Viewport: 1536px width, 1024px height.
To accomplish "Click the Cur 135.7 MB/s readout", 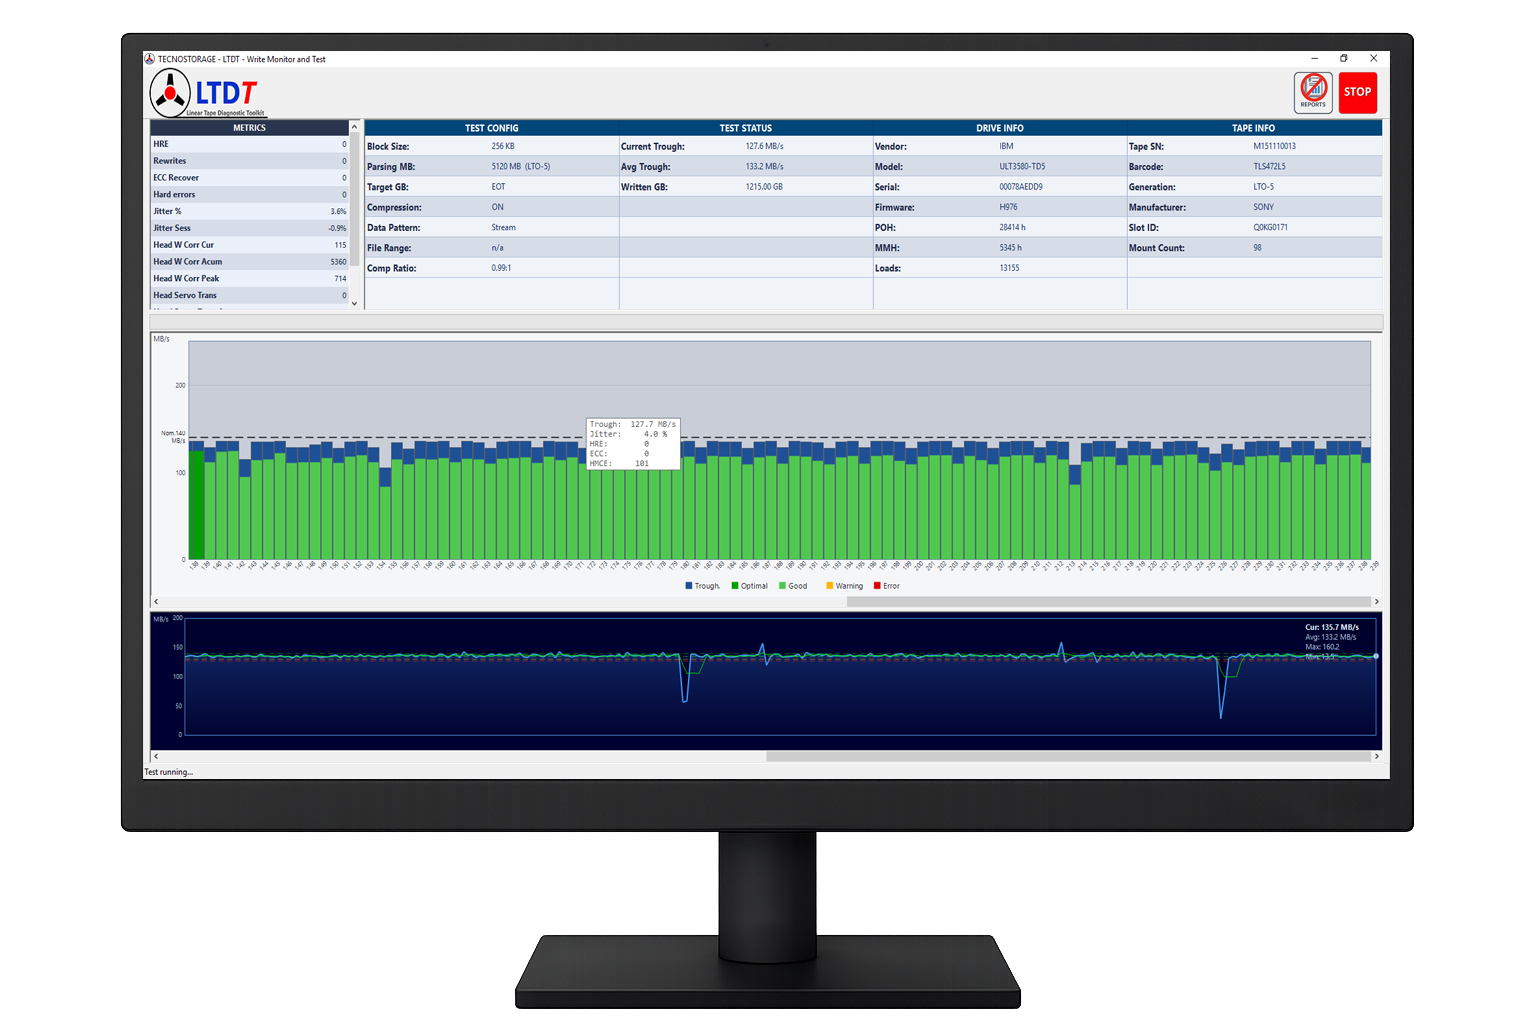I will point(1332,627).
